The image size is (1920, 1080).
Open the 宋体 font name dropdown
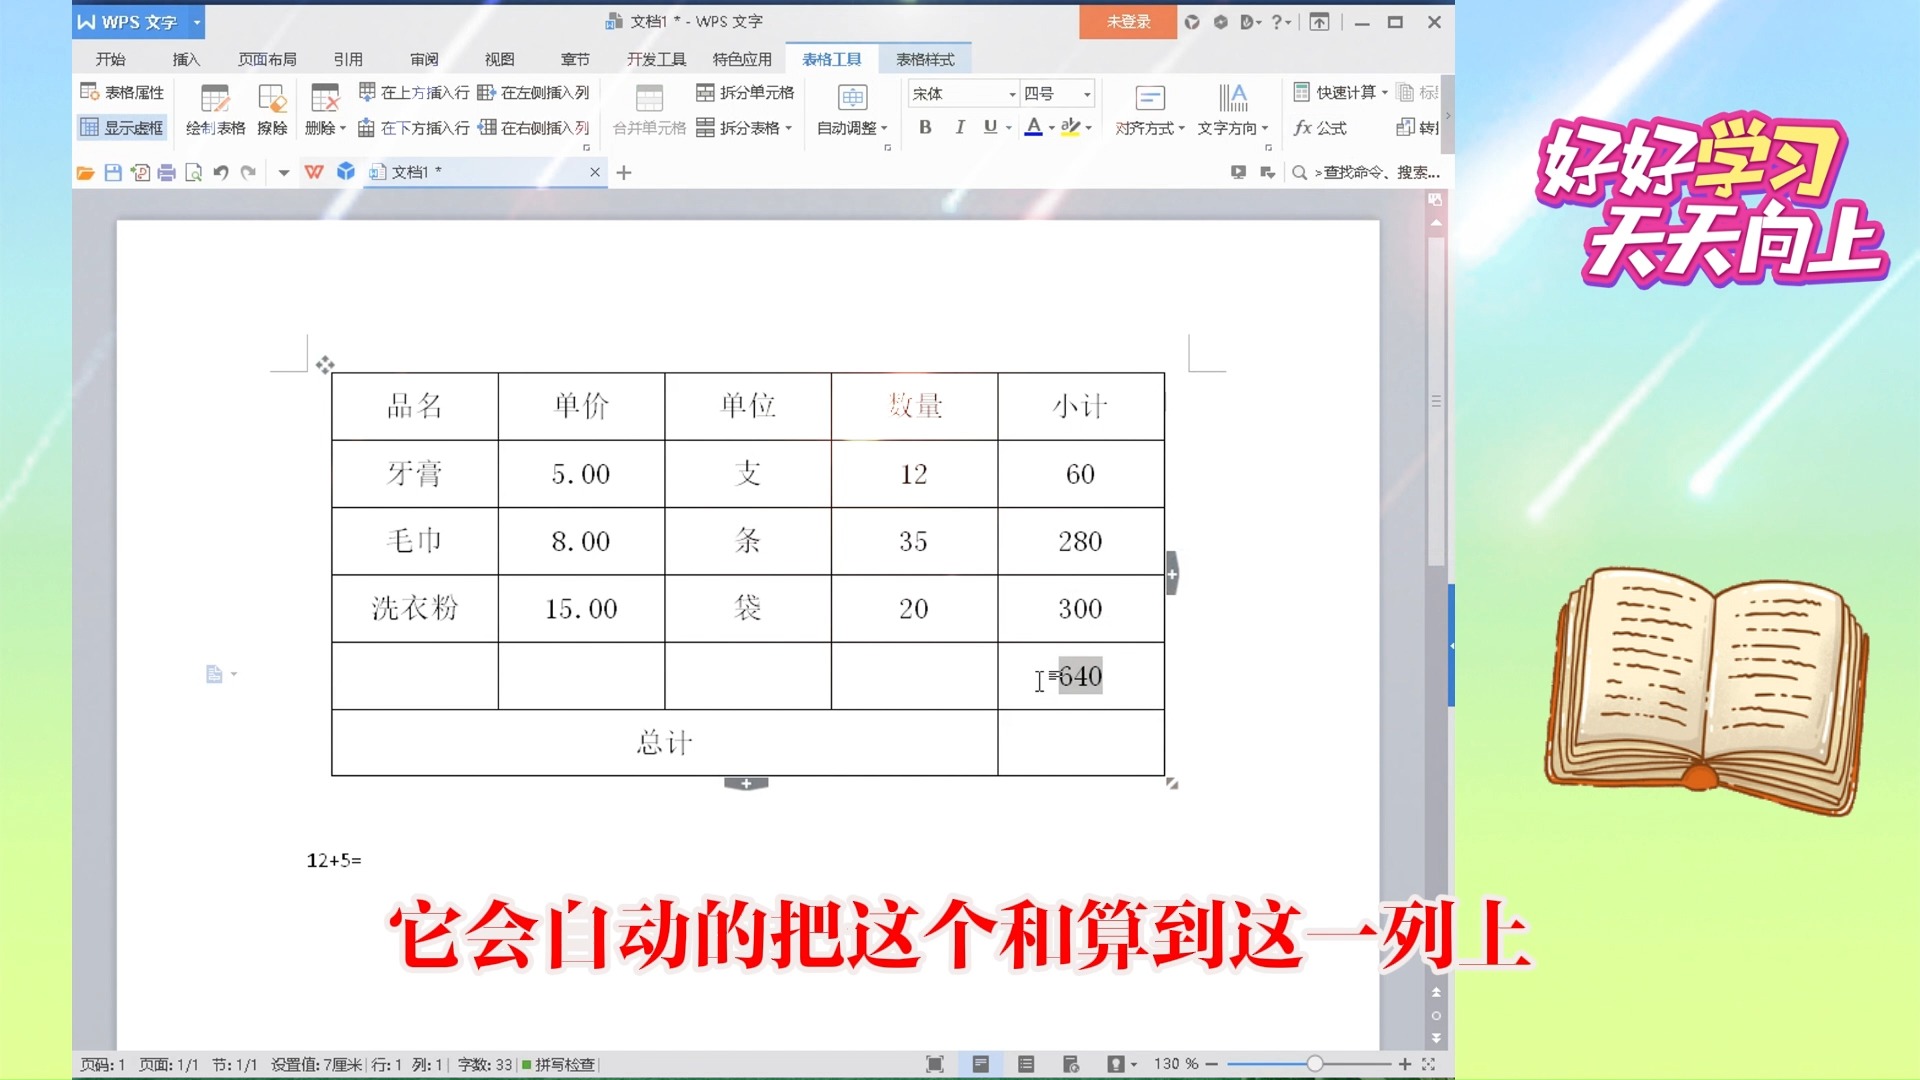click(1012, 94)
